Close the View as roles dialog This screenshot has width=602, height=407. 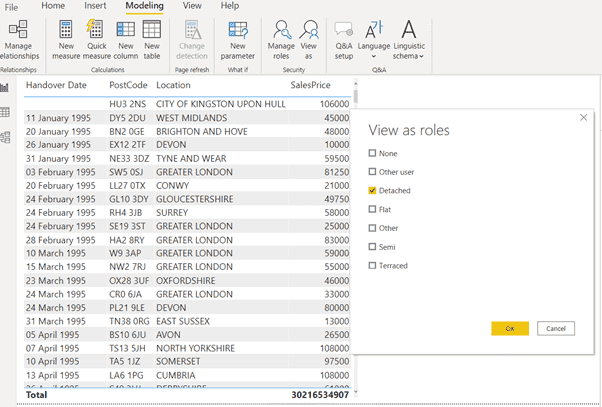click(x=583, y=117)
